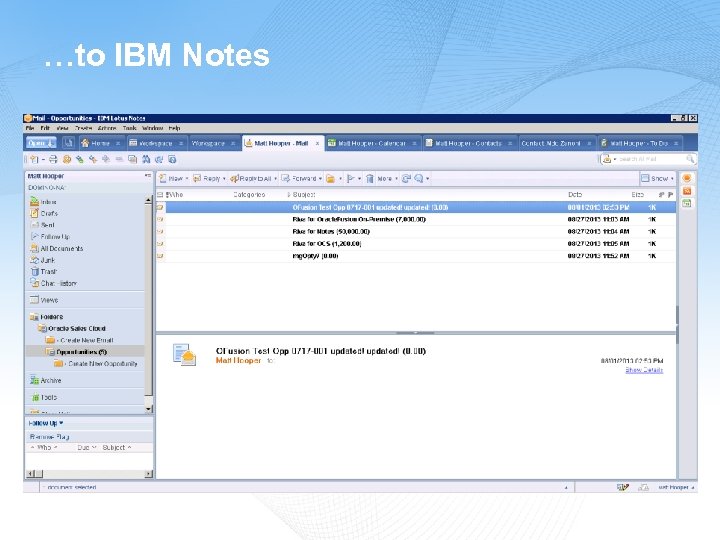Click the print icon in the toolbar
Image resolution: width=720 pixels, height=540 pixels.
[x=53, y=159]
